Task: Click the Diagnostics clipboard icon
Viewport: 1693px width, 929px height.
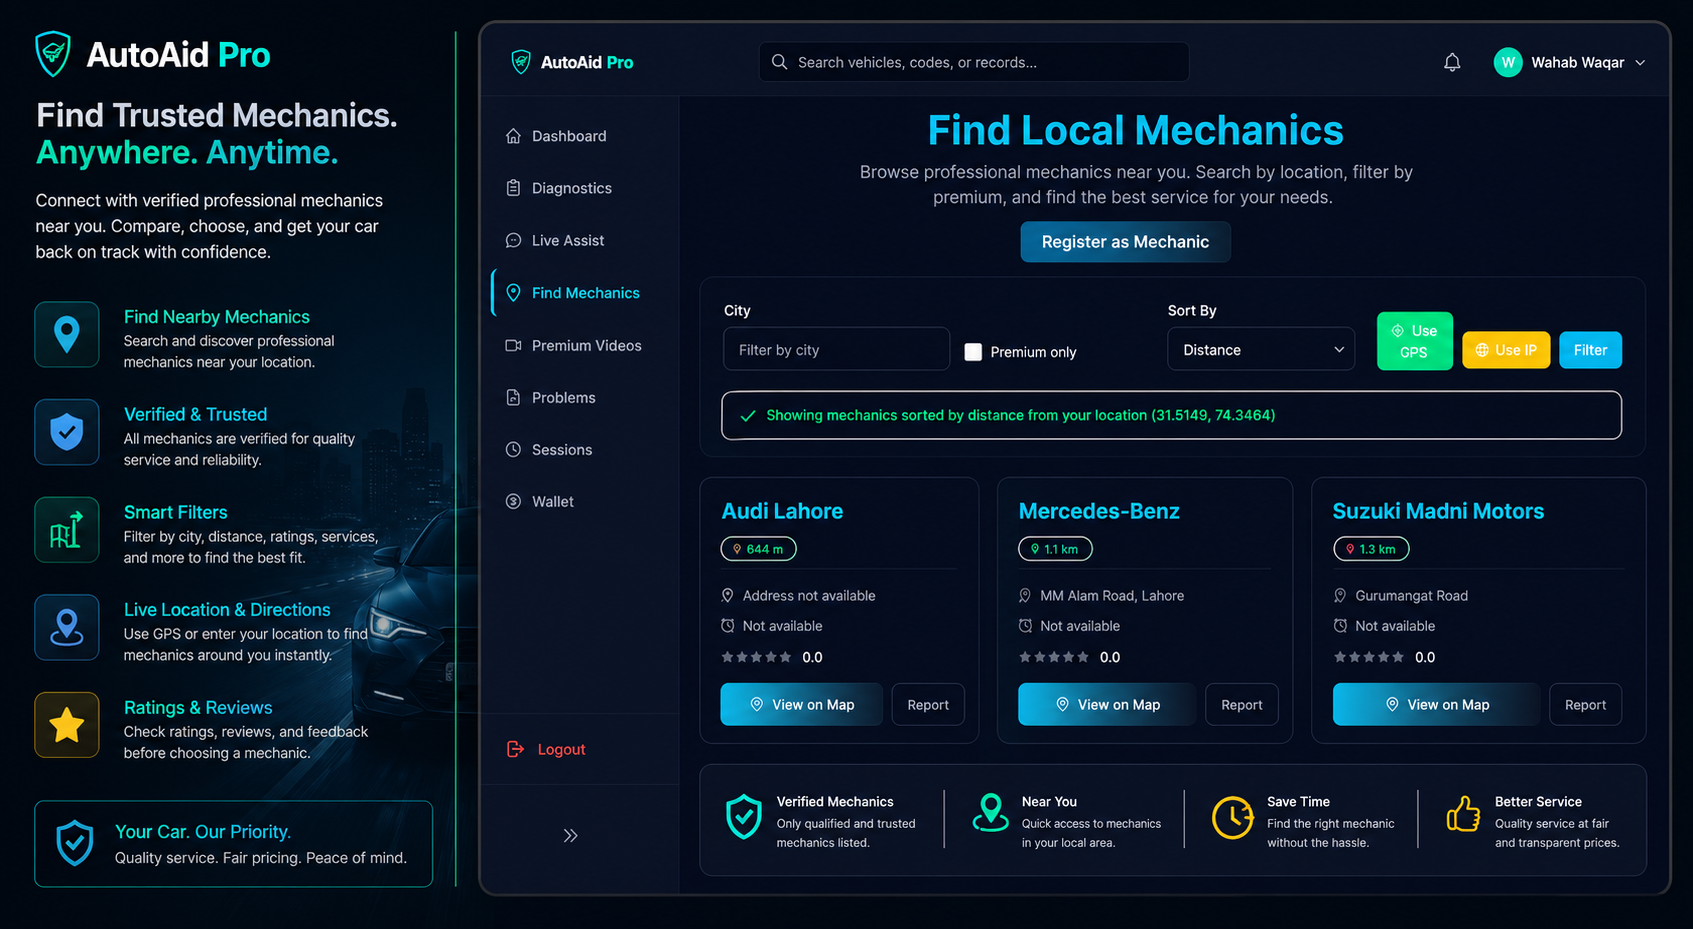Action: coord(513,188)
